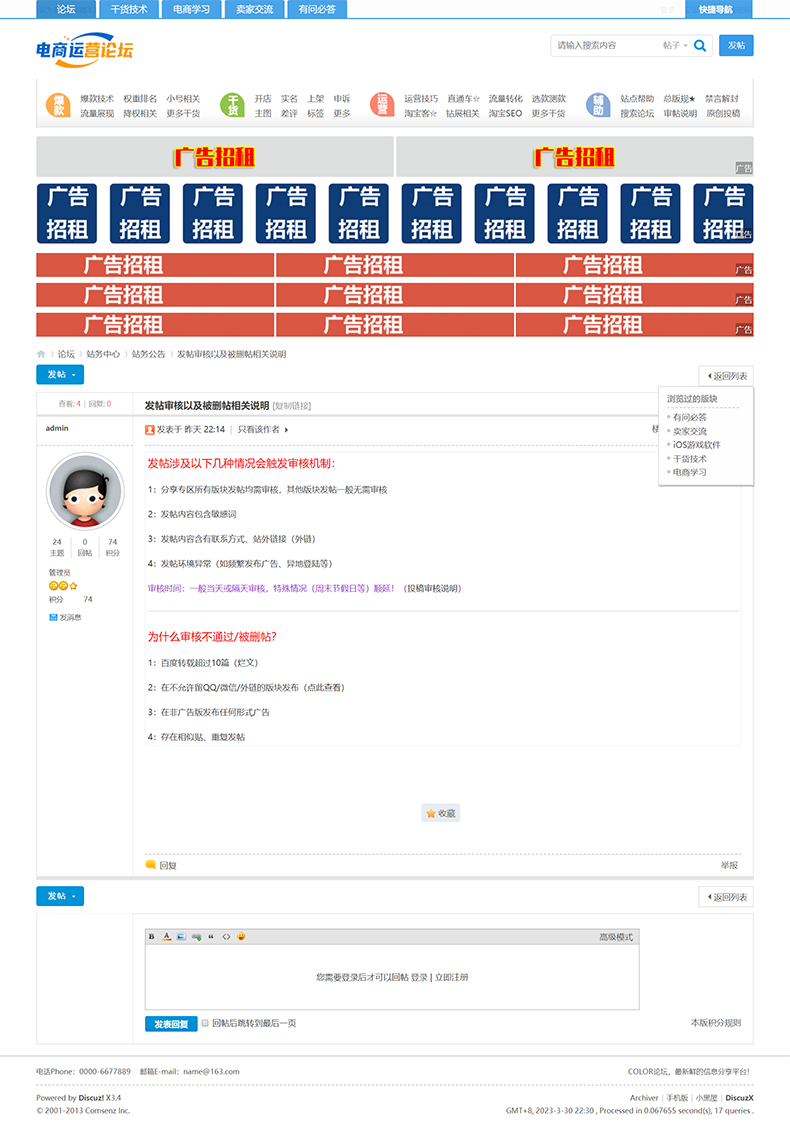Open the 卖家交流 nav tab
Image resolution: width=790 pixels, height=1132 pixels.
tap(254, 9)
